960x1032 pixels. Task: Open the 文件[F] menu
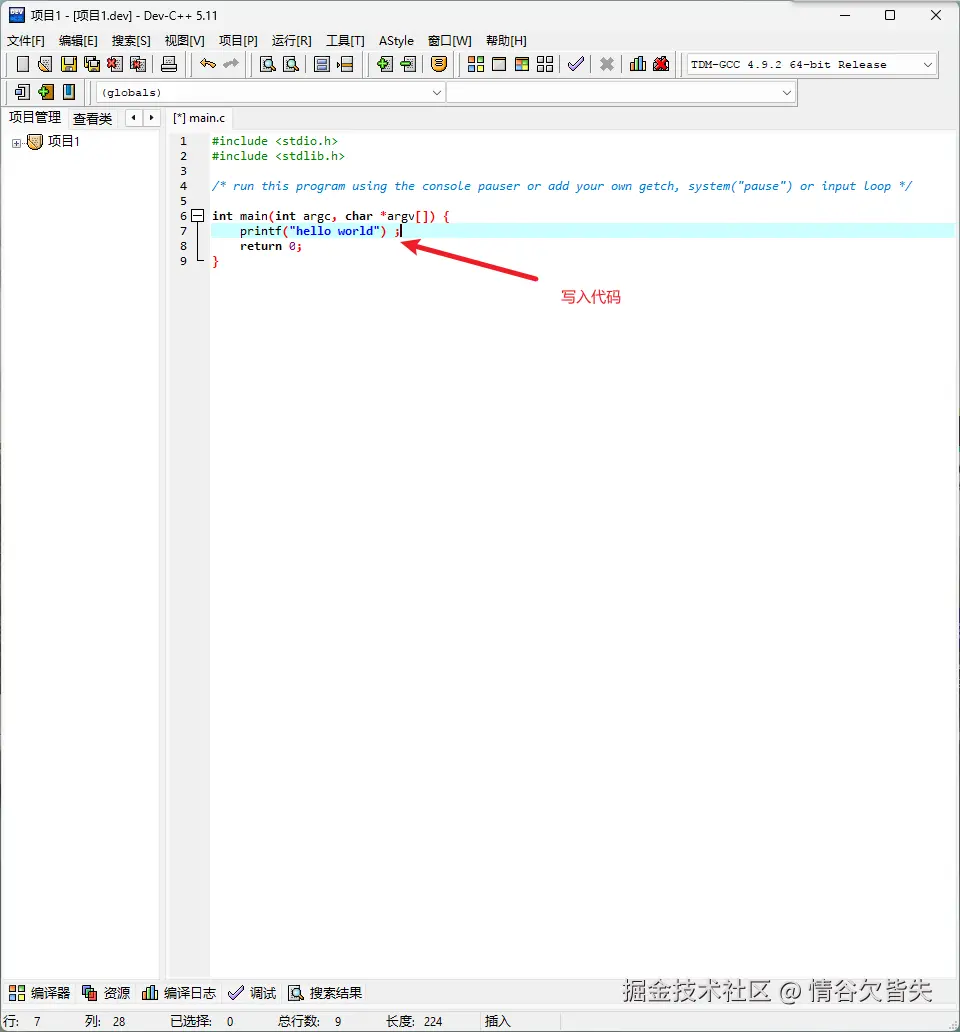(x=26, y=41)
